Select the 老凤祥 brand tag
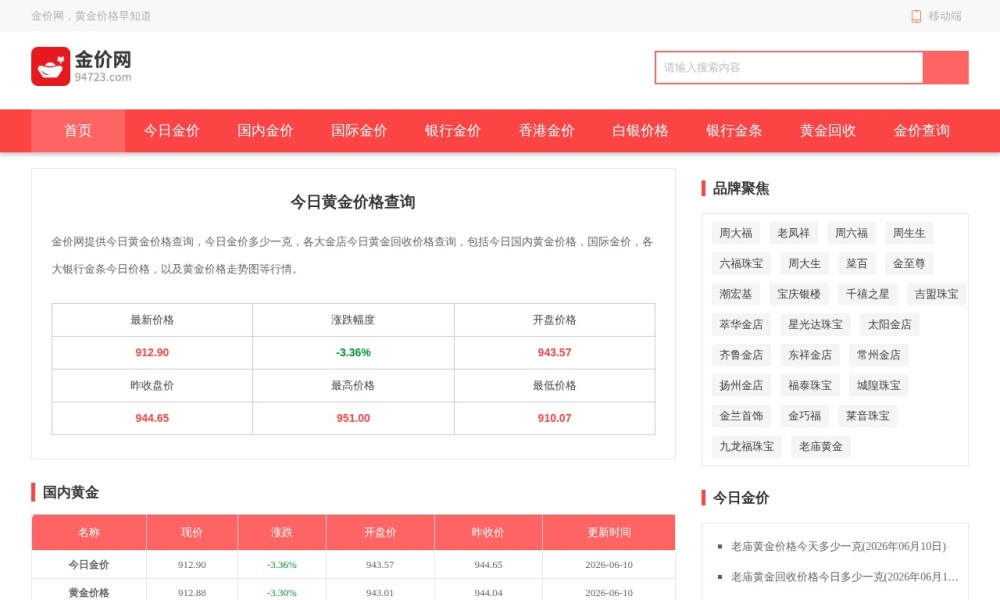Viewport: 1000px width, 600px height. (x=793, y=233)
